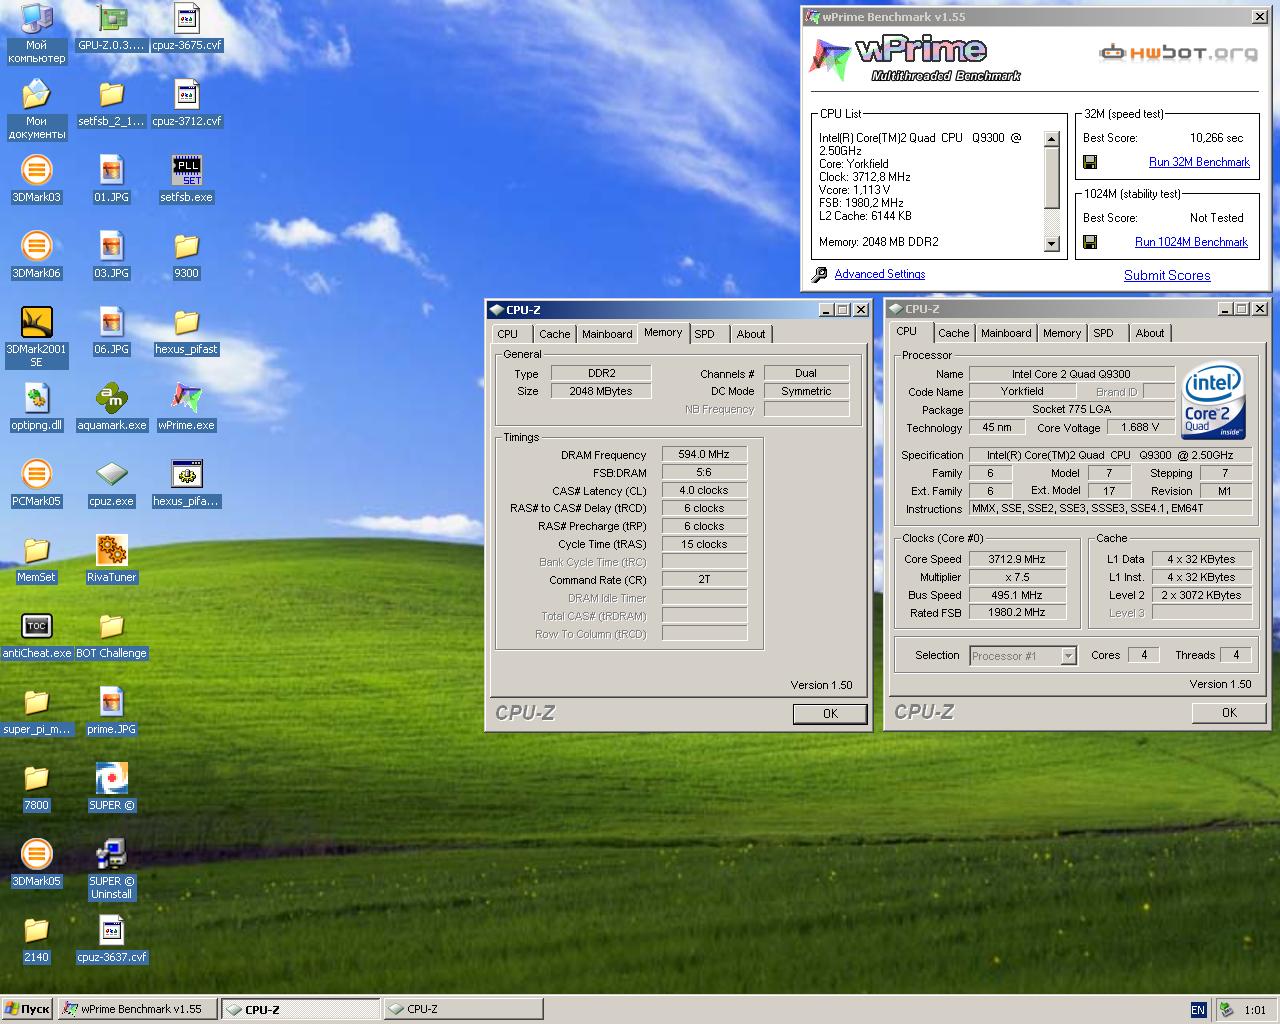Select the second CPU-Z taskbar button

(x=463, y=1009)
